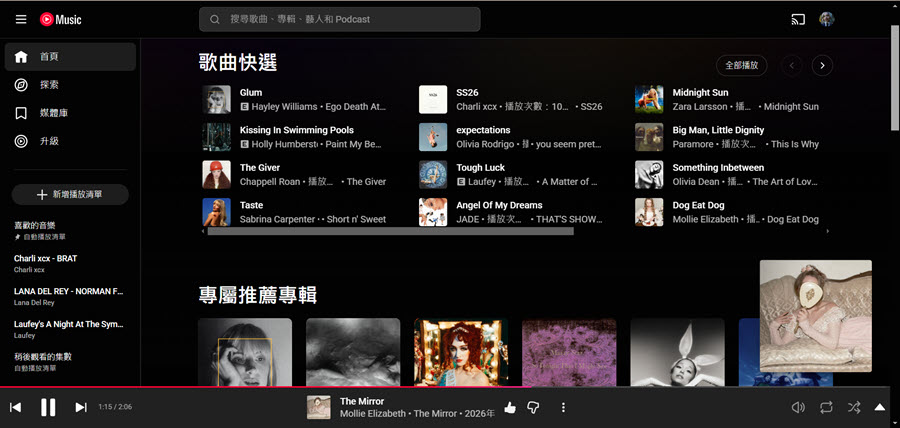Open the grey cloudy recommended album cover
This screenshot has height=428, width=900.
(x=353, y=352)
